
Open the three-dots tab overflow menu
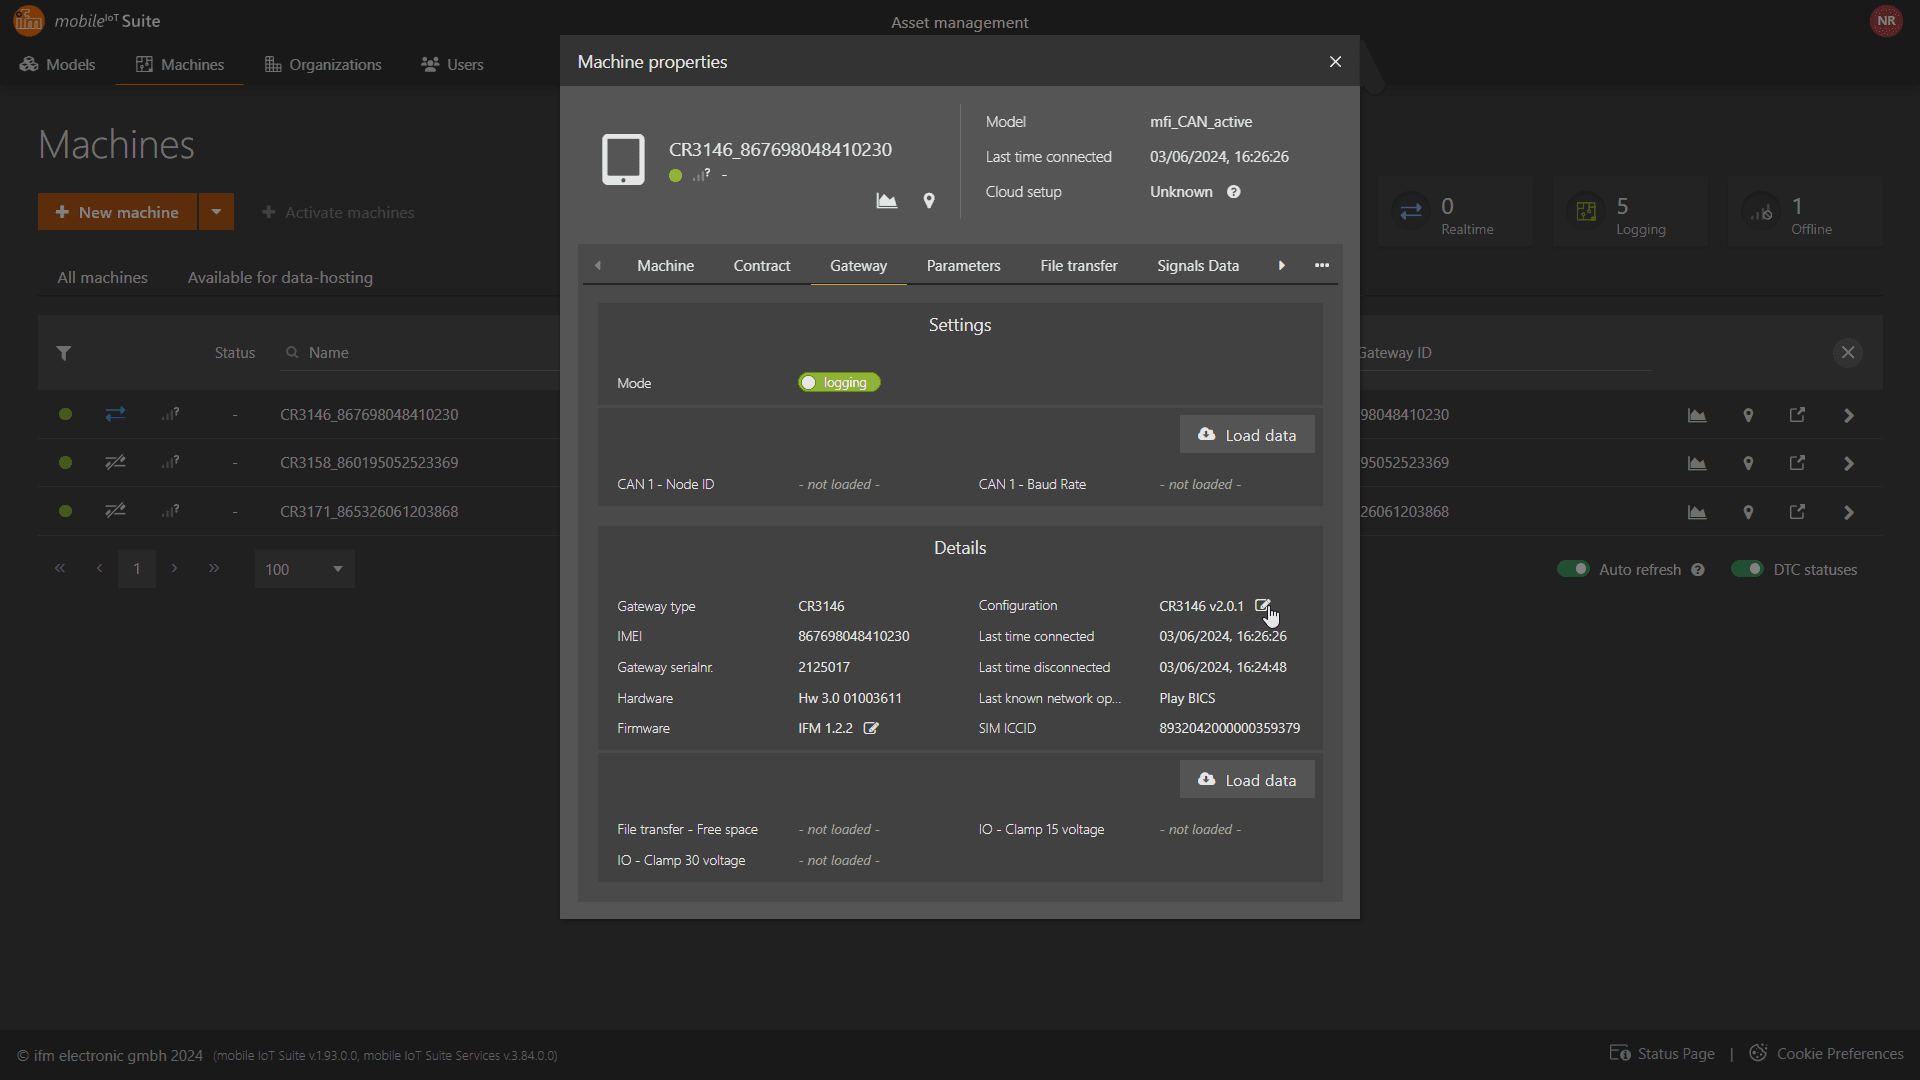coord(1322,265)
